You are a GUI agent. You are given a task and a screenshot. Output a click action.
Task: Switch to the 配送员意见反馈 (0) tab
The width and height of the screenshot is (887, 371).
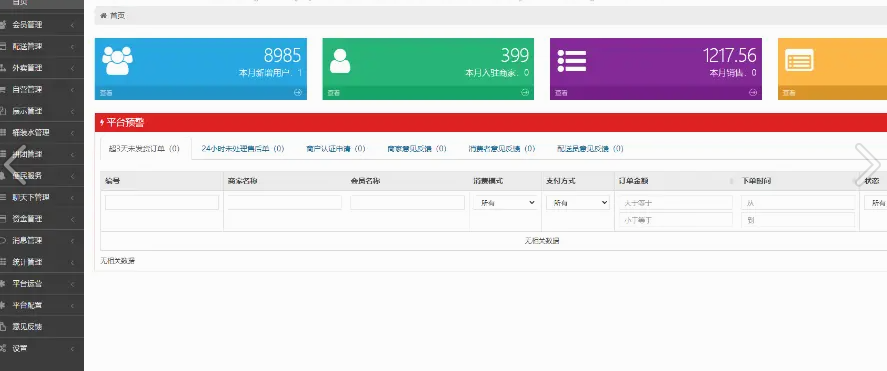pyautogui.click(x=590, y=149)
